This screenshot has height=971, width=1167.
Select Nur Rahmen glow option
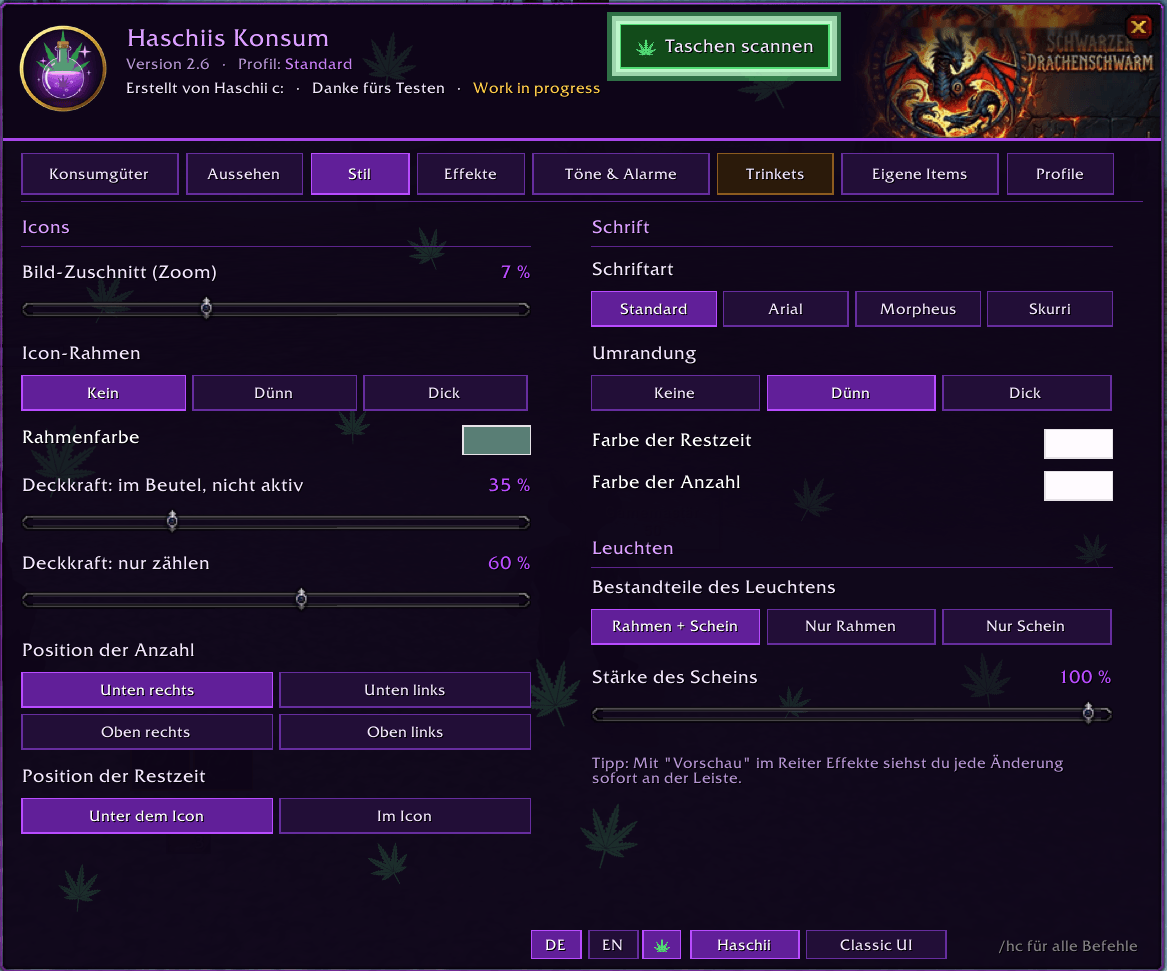coord(851,626)
